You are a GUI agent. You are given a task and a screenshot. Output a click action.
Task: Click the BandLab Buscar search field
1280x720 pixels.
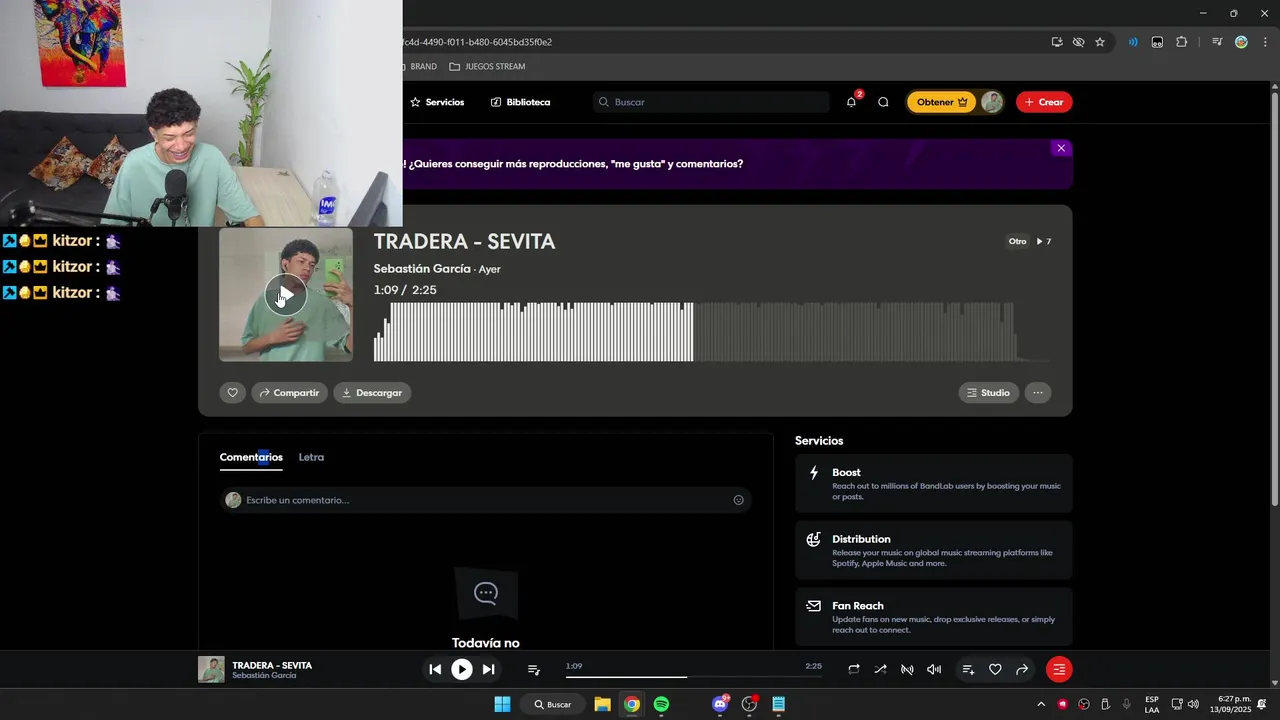711,102
